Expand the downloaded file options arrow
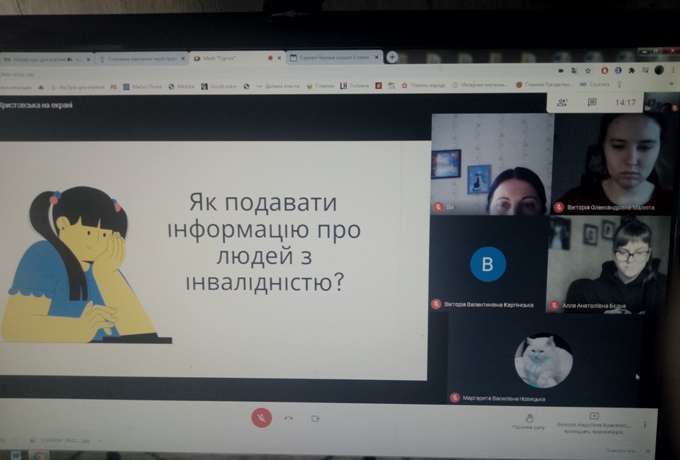 pyautogui.click(x=100, y=440)
